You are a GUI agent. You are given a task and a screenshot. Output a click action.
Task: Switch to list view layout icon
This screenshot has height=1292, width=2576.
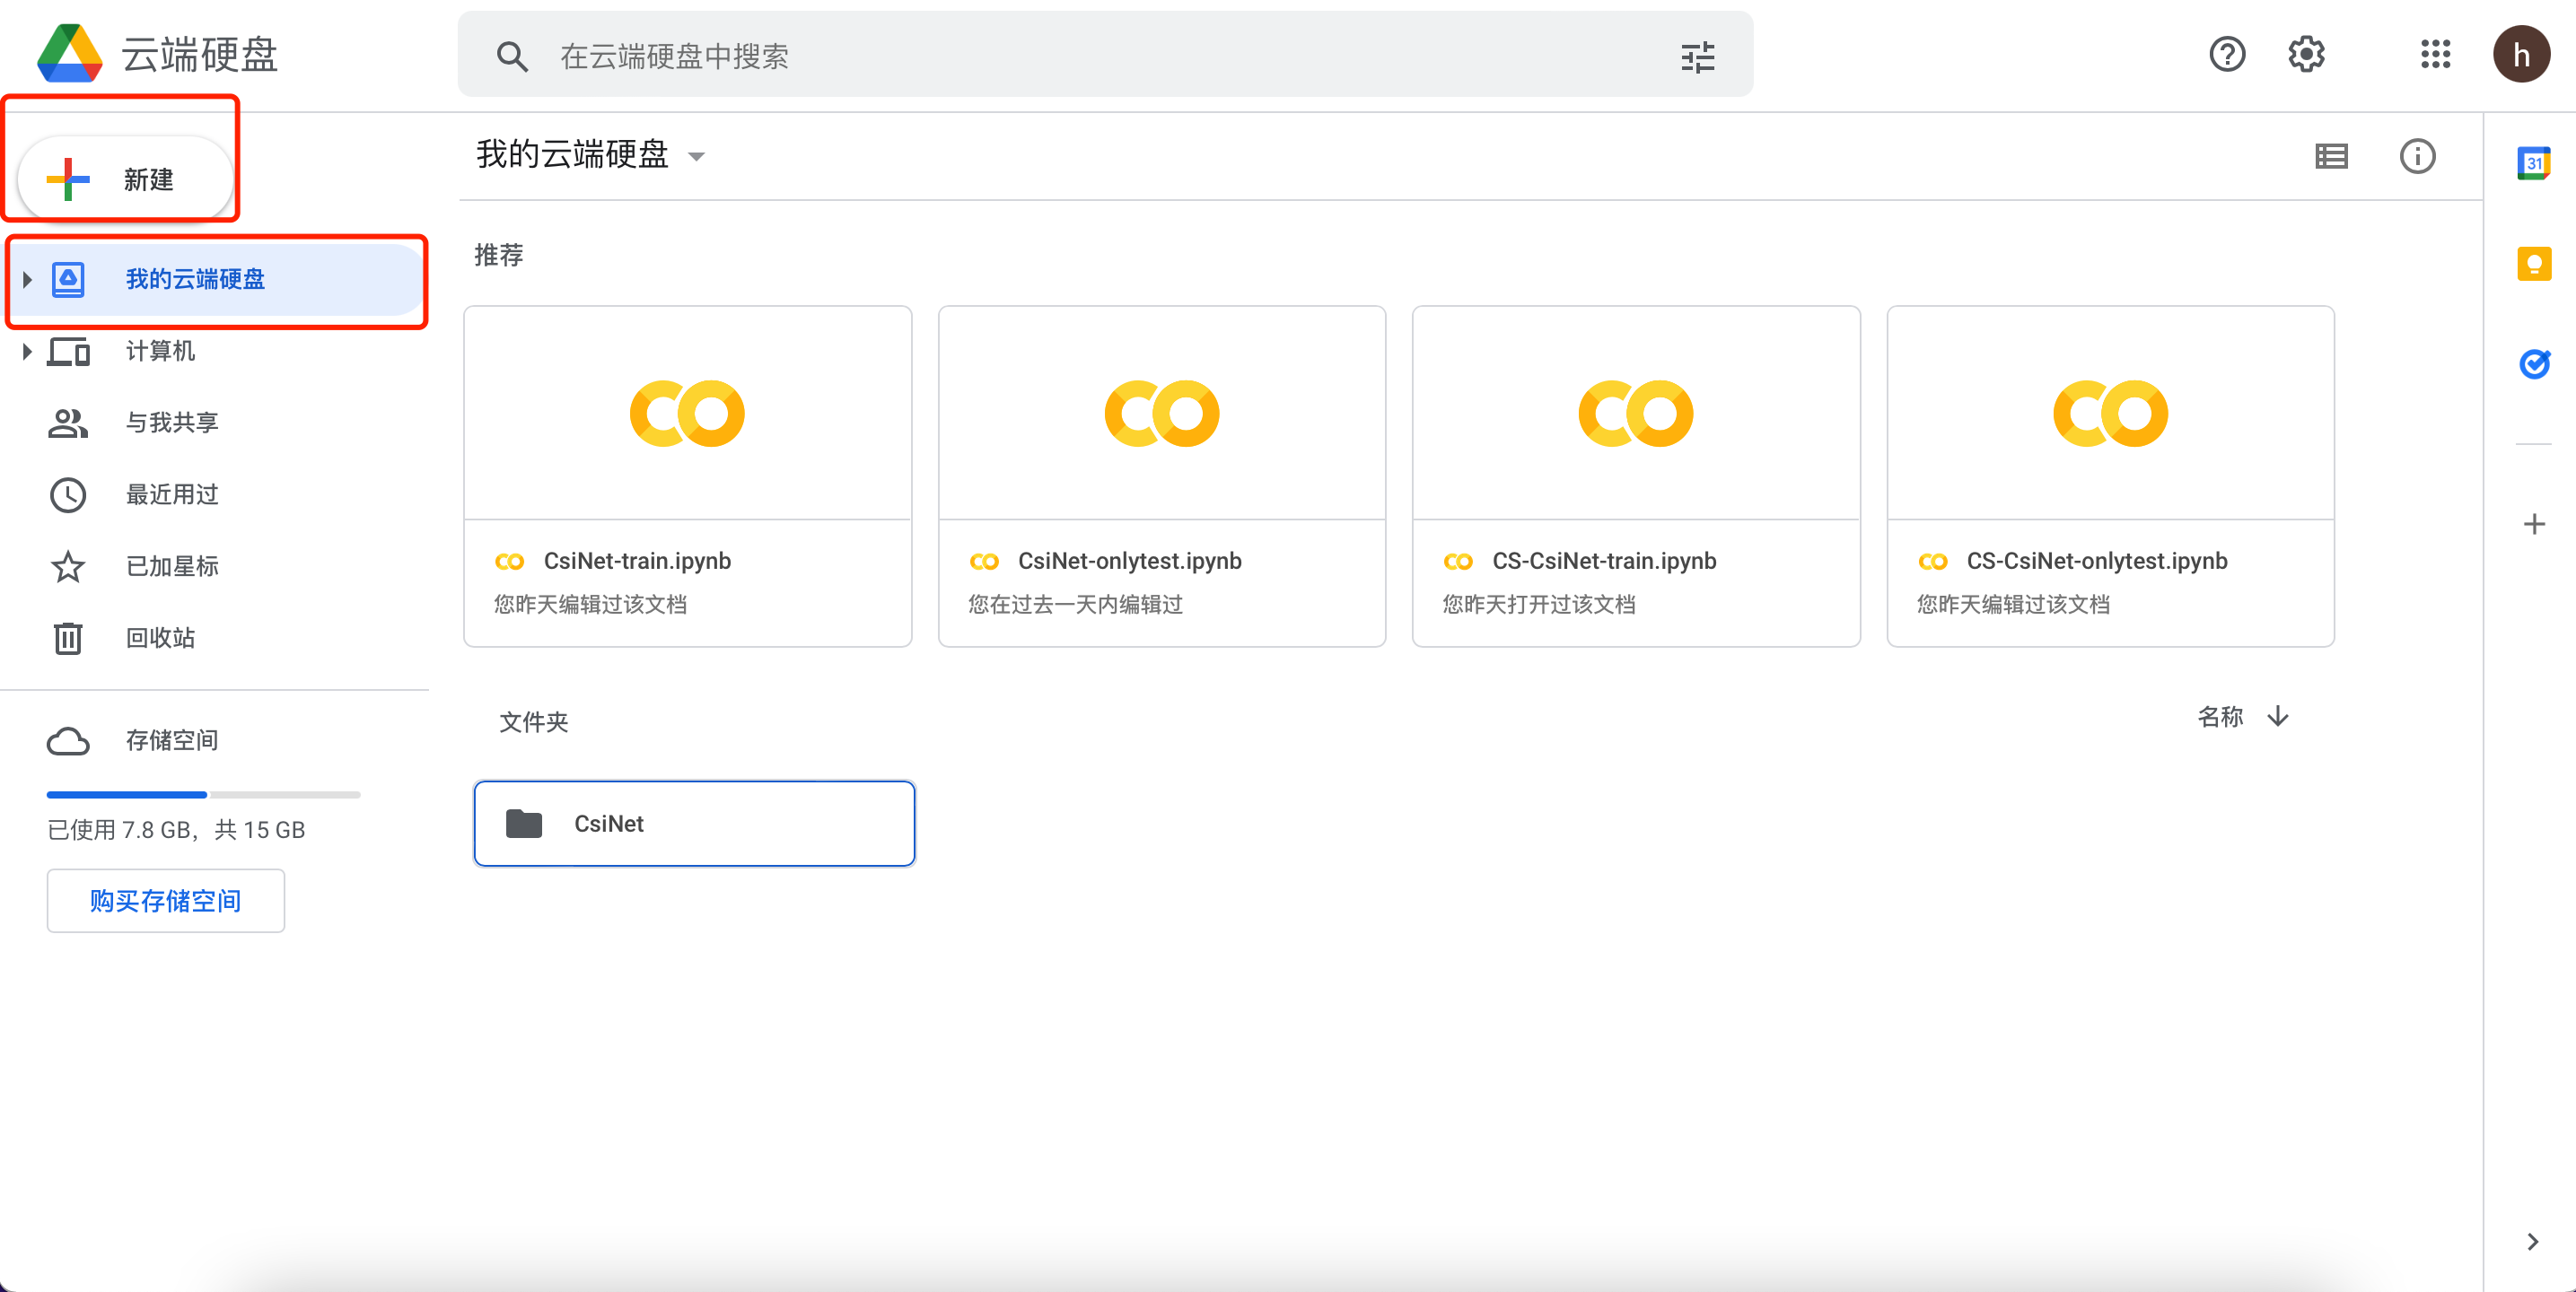coord(2332,155)
